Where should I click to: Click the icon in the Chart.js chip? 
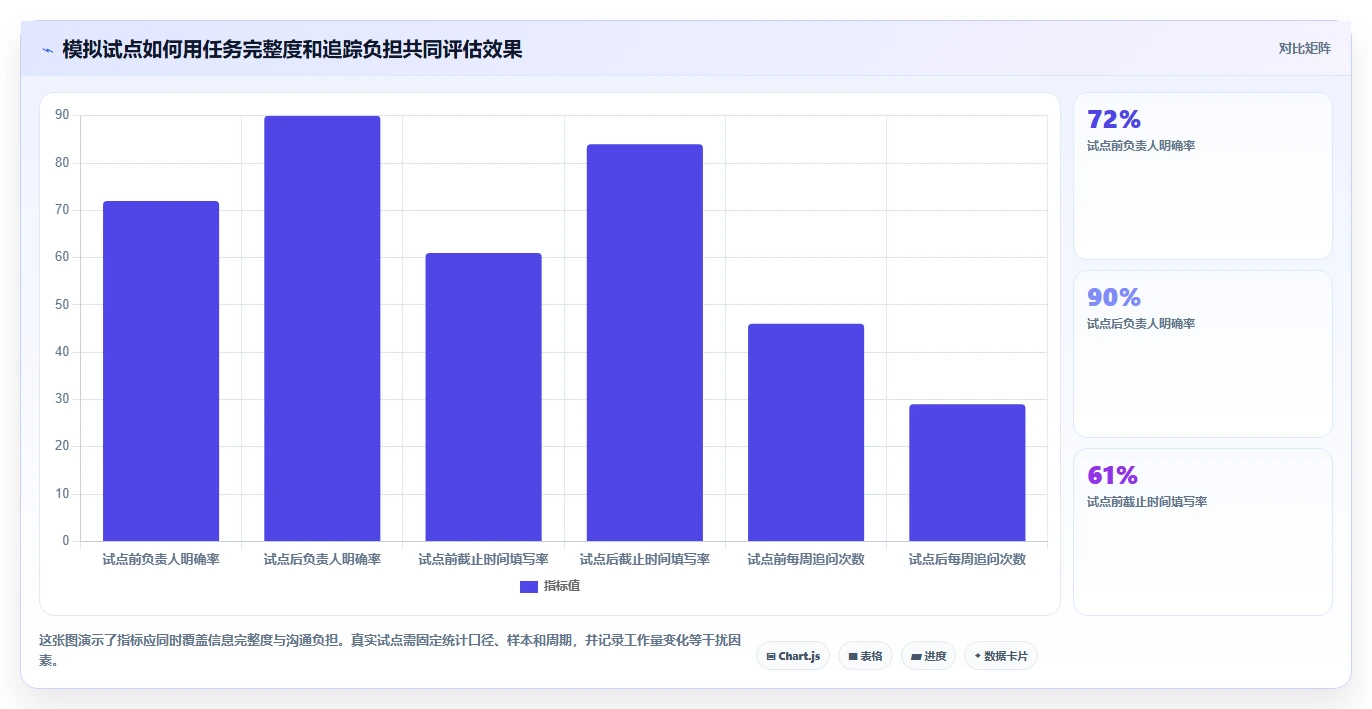pos(771,657)
